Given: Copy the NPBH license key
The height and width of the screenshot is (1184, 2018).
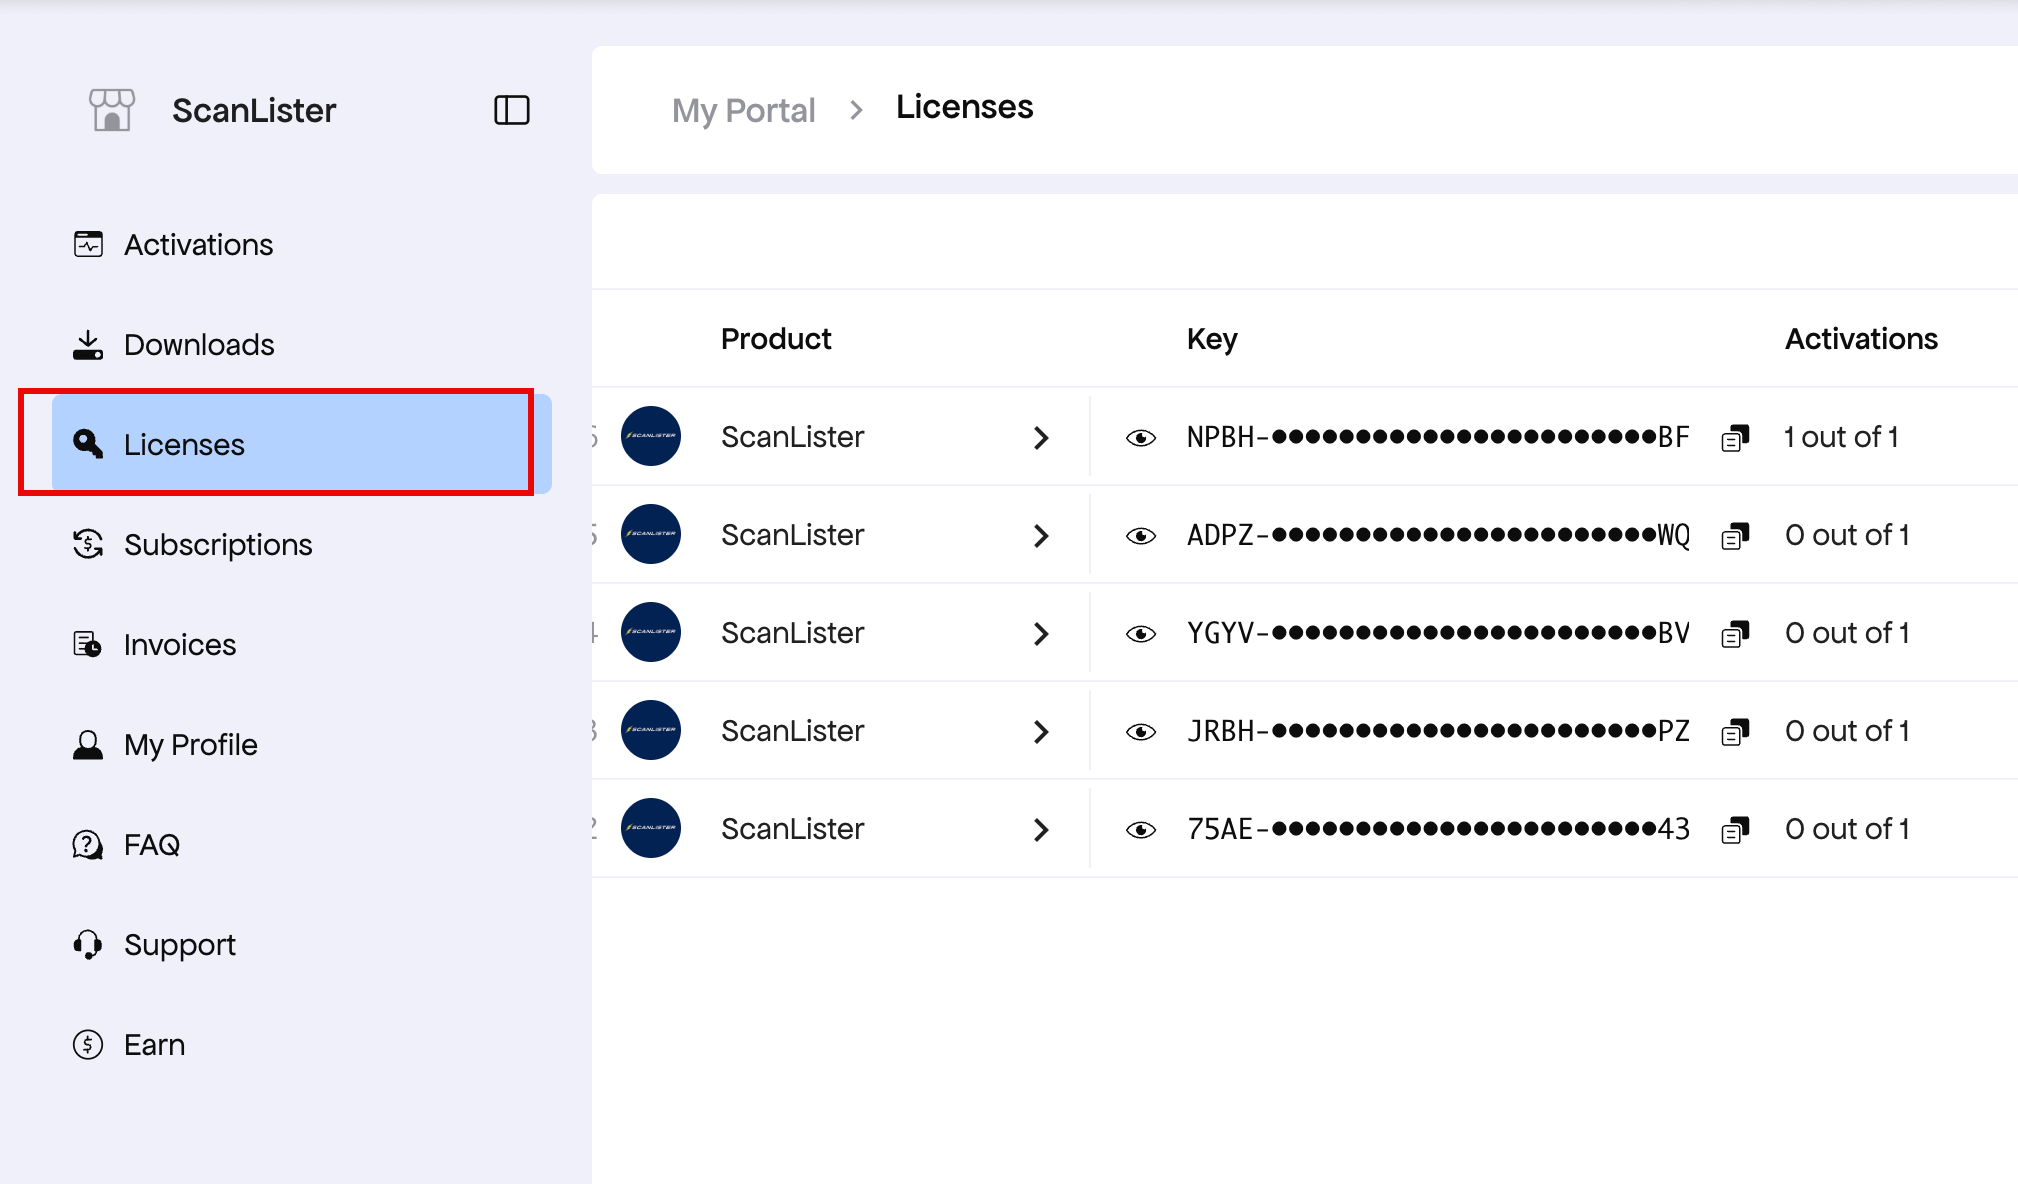Looking at the screenshot, I should (x=1735, y=438).
